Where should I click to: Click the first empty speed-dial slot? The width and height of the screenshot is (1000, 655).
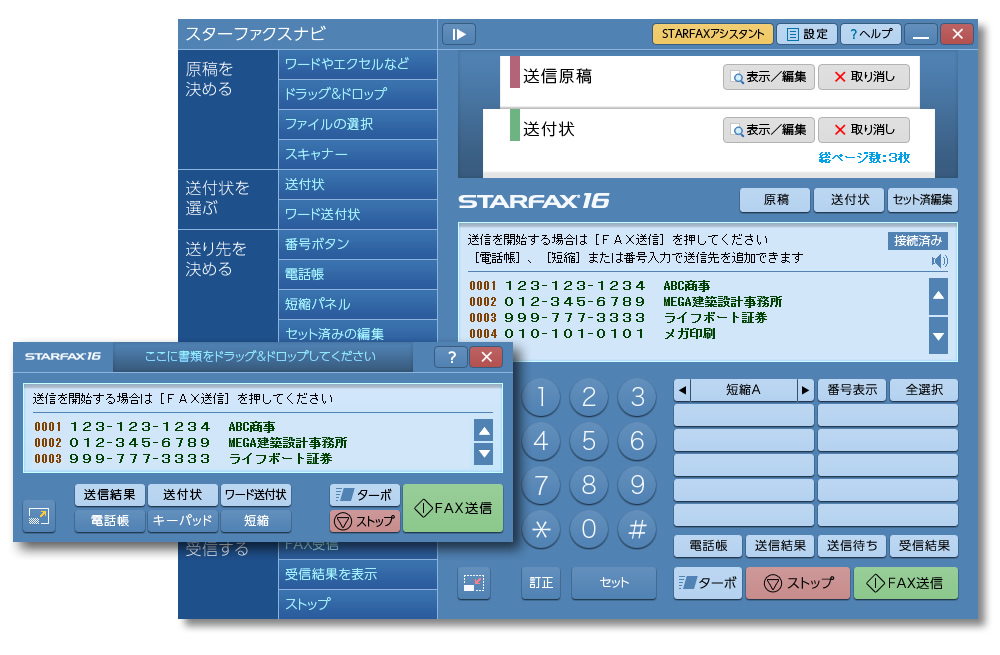743,415
